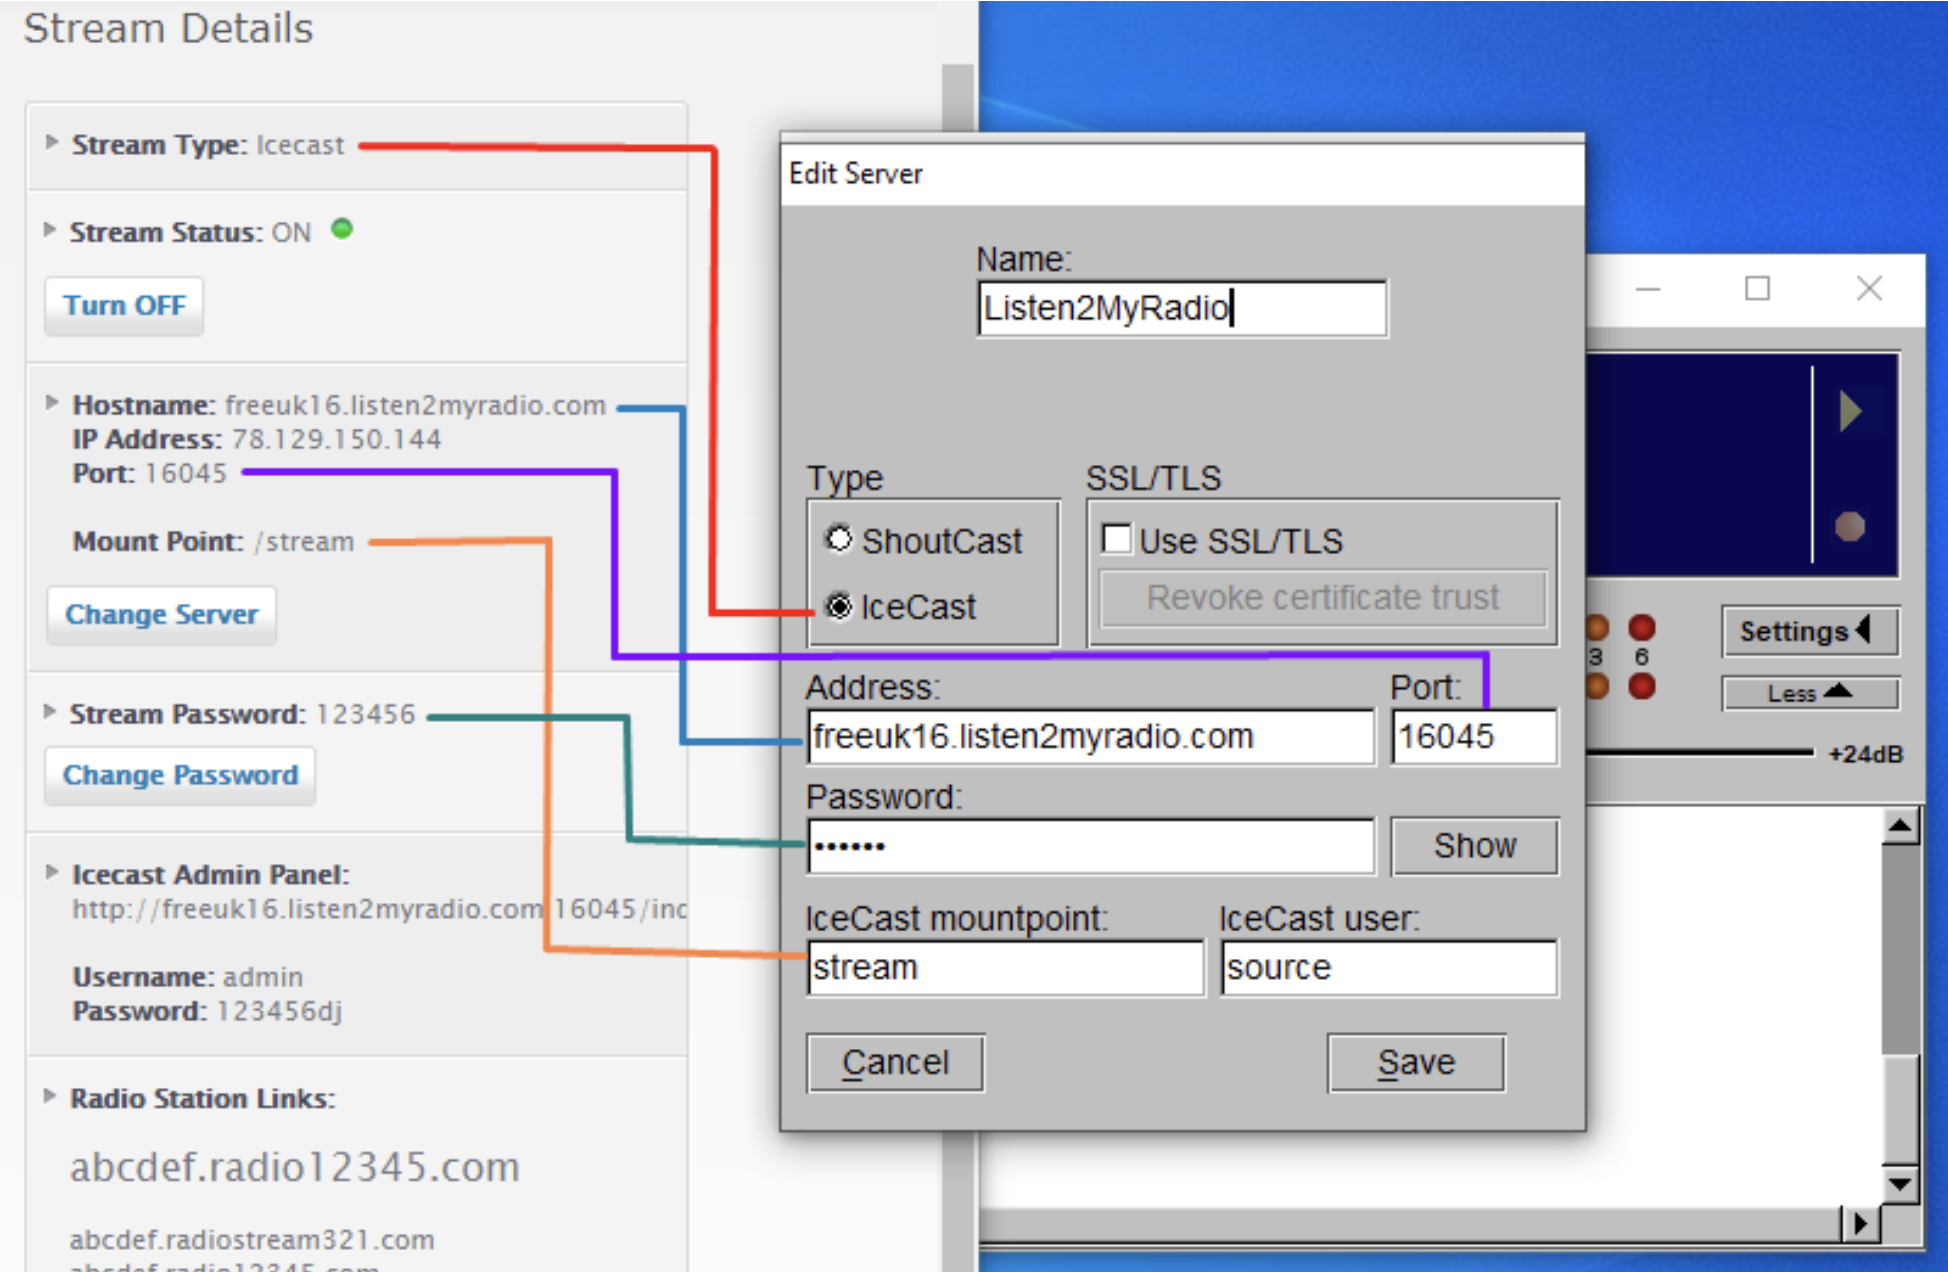Expand the Icecast Admin Panel triangle
1948x1272 pixels.
(52, 872)
